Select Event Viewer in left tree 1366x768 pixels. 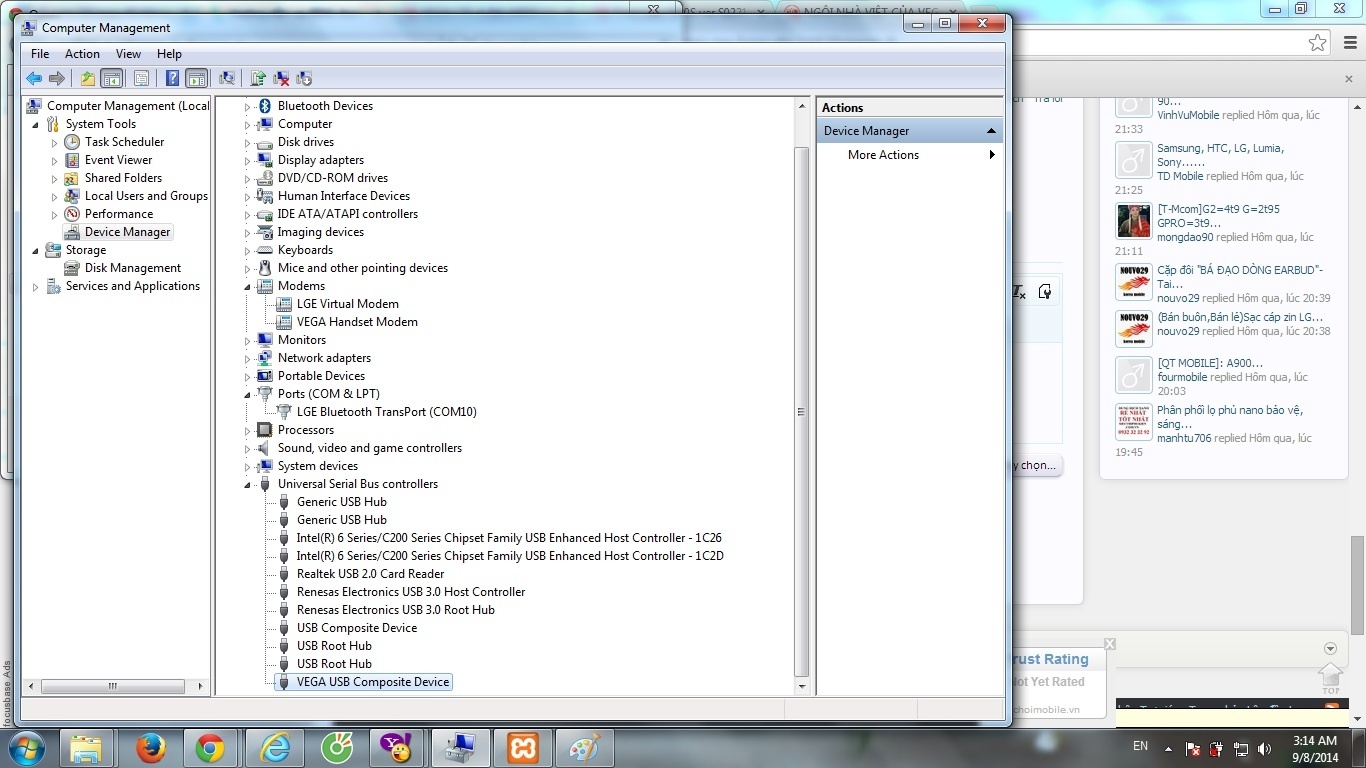pyautogui.click(x=118, y=160)
